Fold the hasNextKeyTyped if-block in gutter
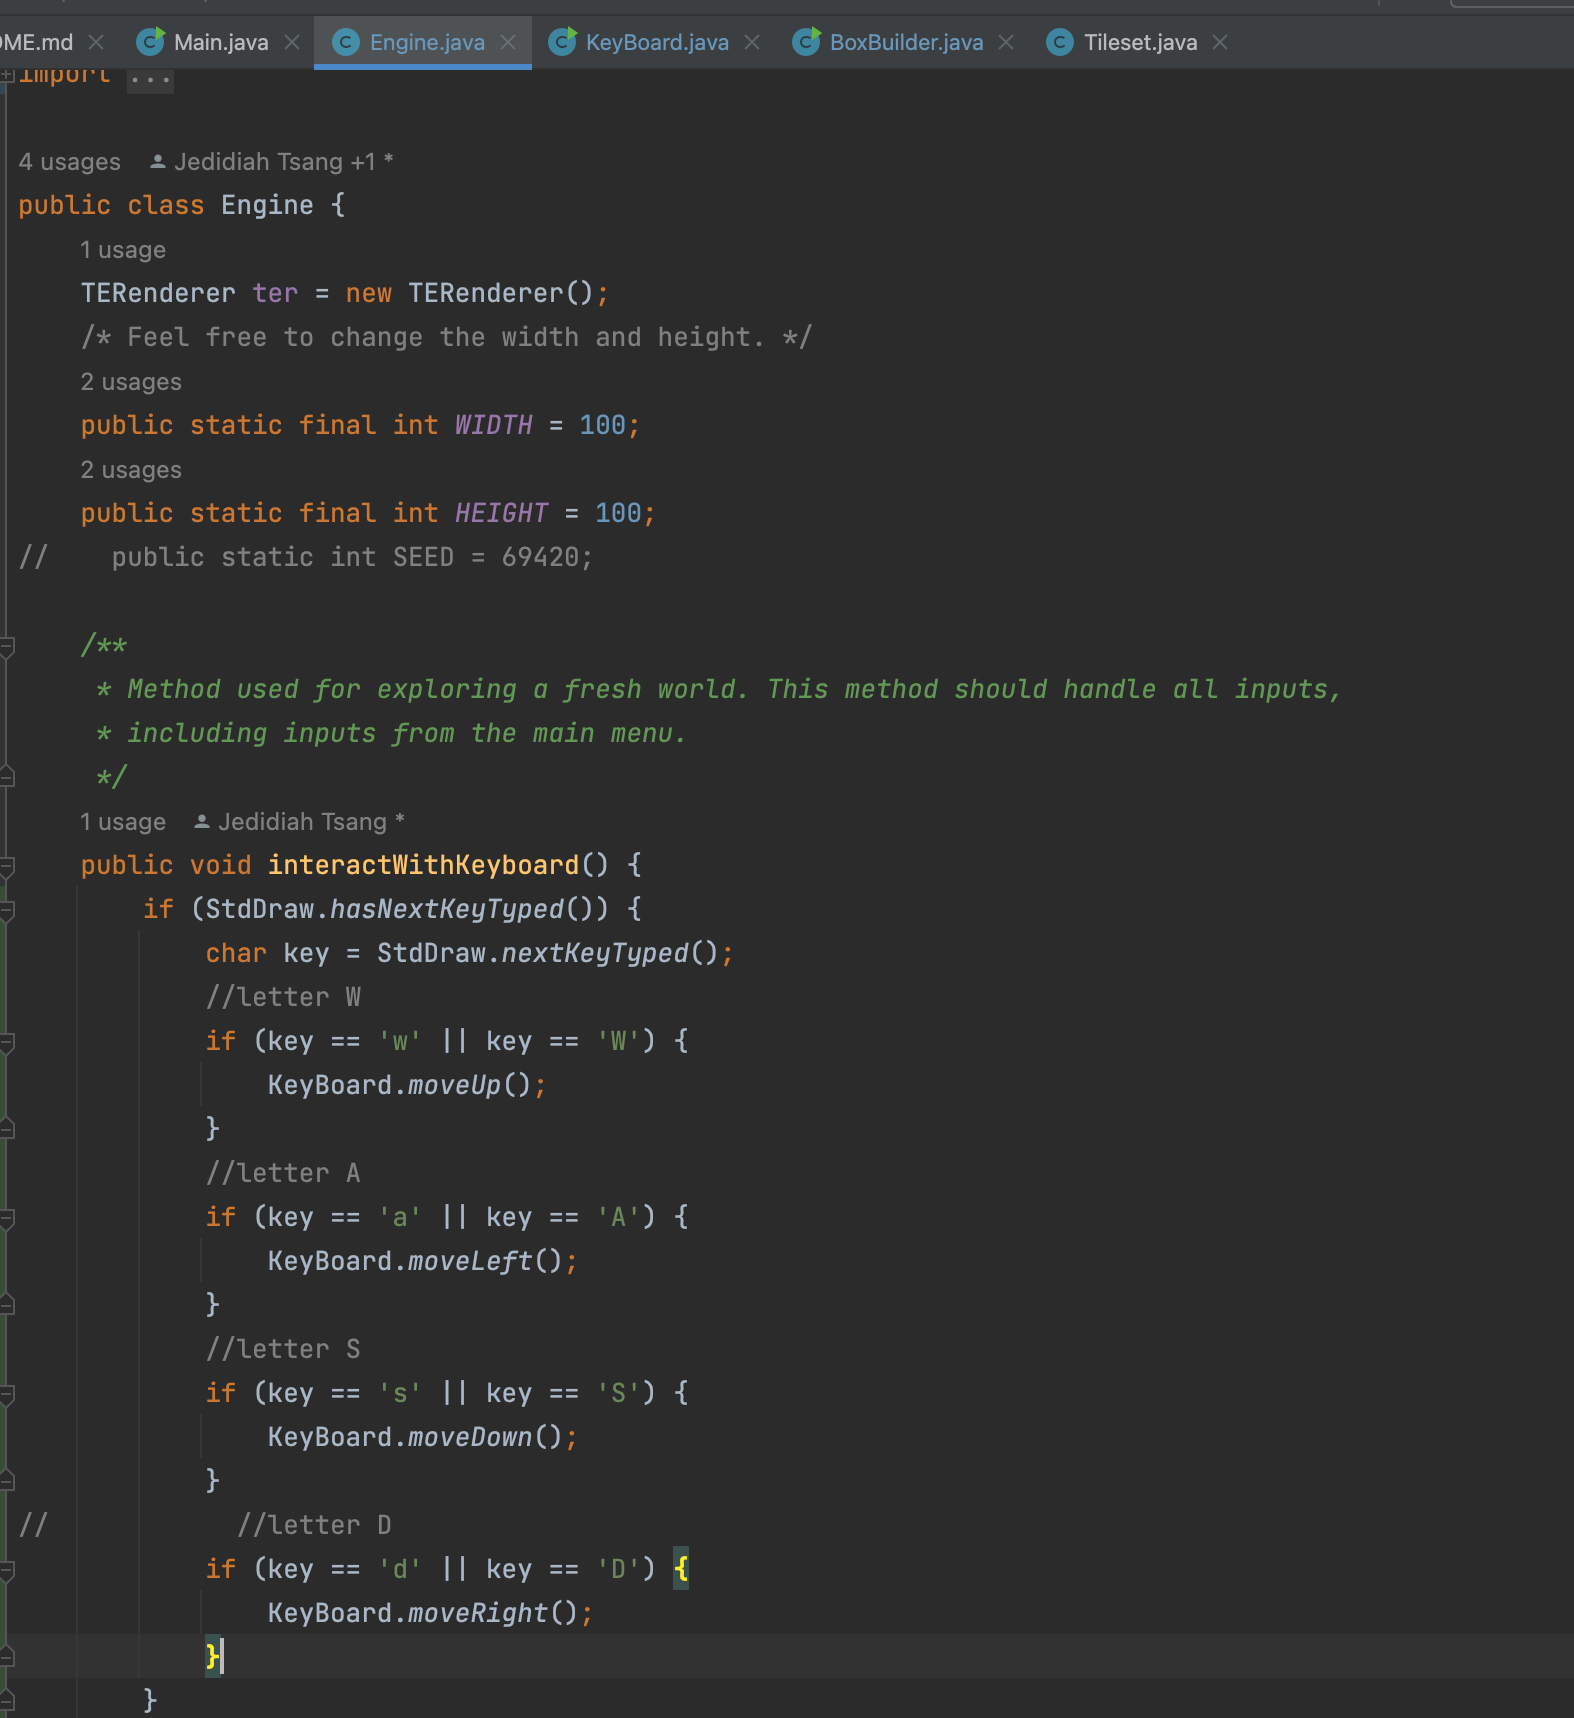Viewport: 1574px width, 1718px height. coord(7,910)
